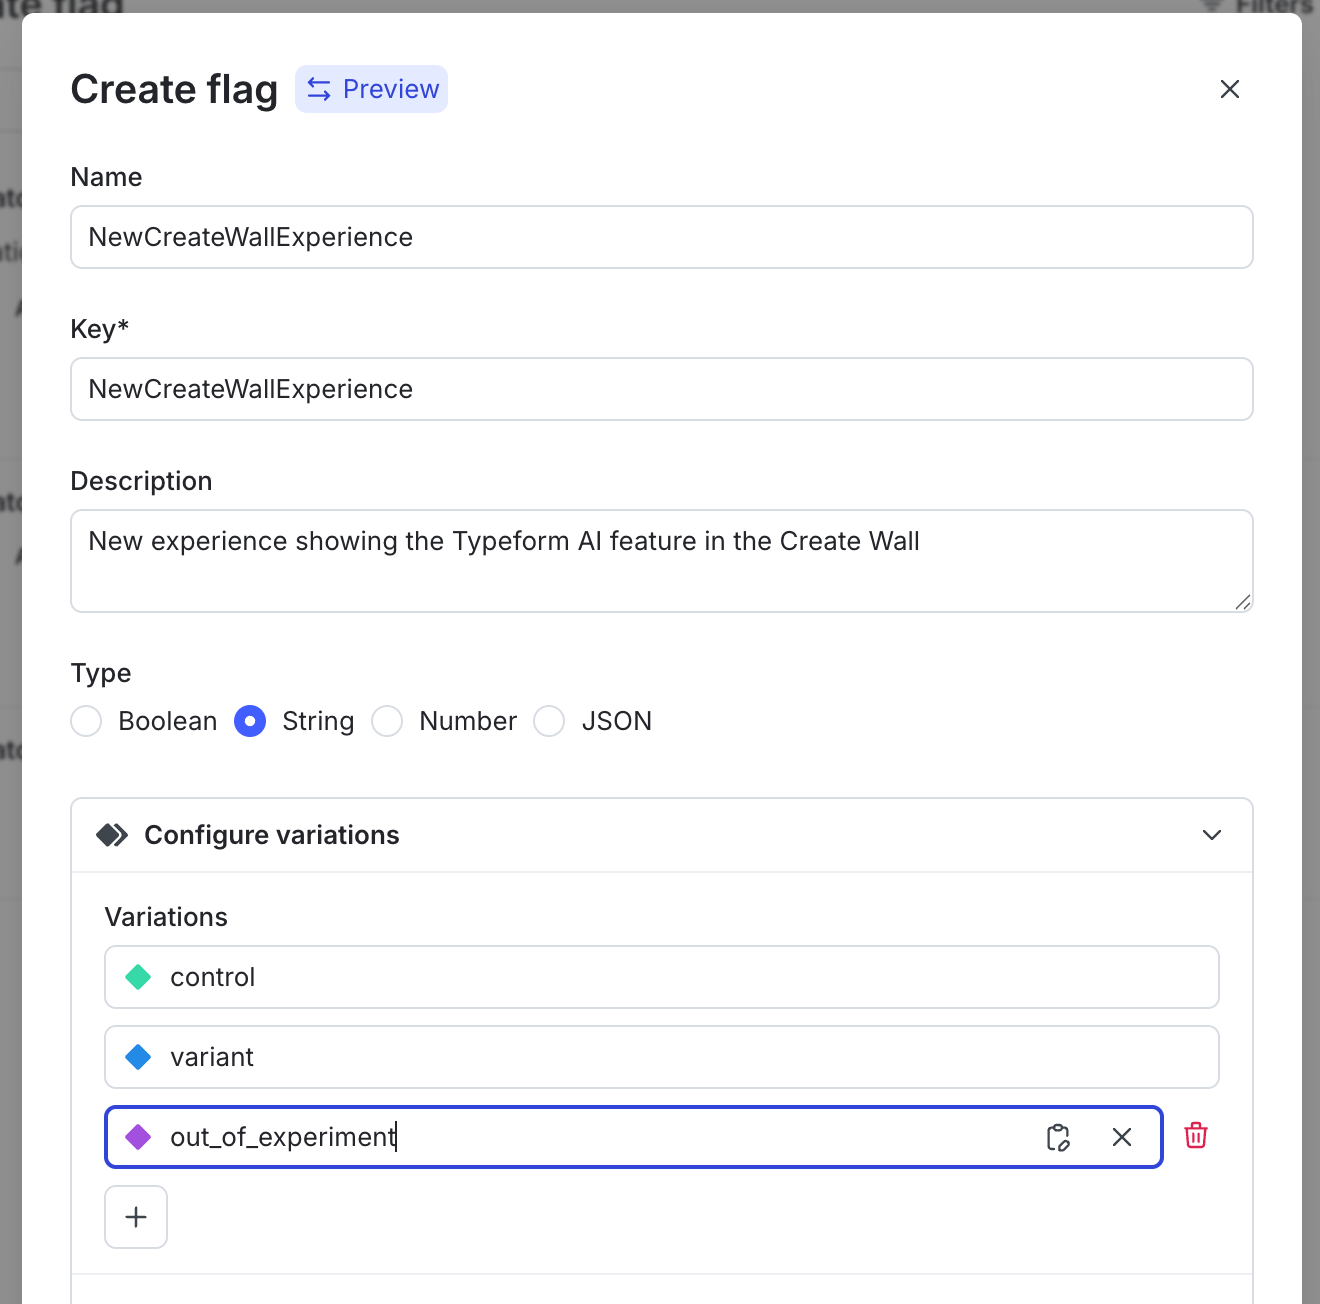Click the "Create flag" heading
The height and width of the screenshot is (1304, 1320).
174,89
